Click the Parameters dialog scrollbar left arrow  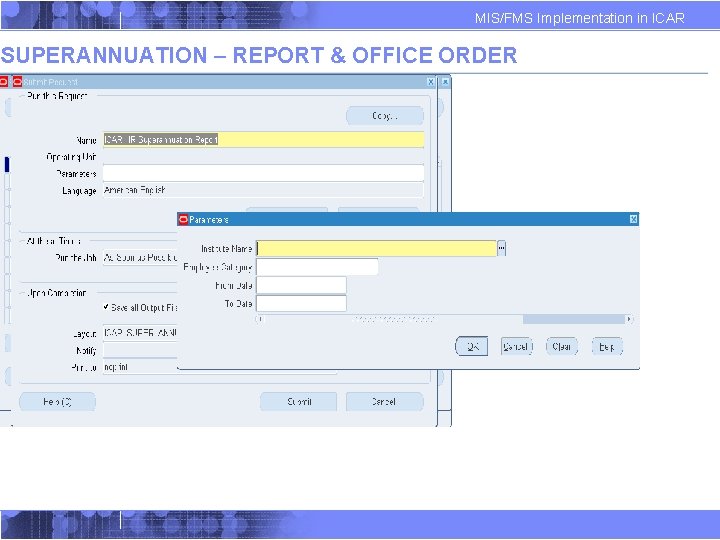[x=260, y=319]
